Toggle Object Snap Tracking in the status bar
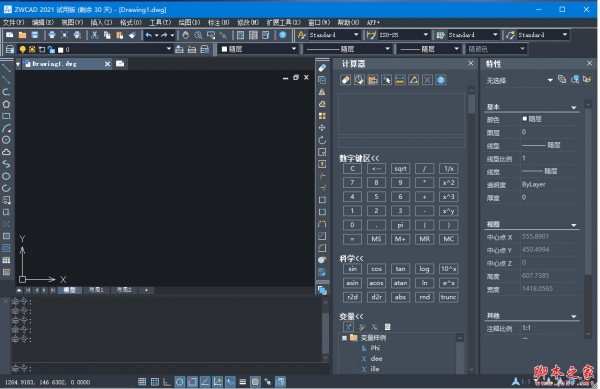 click(205, 381)
